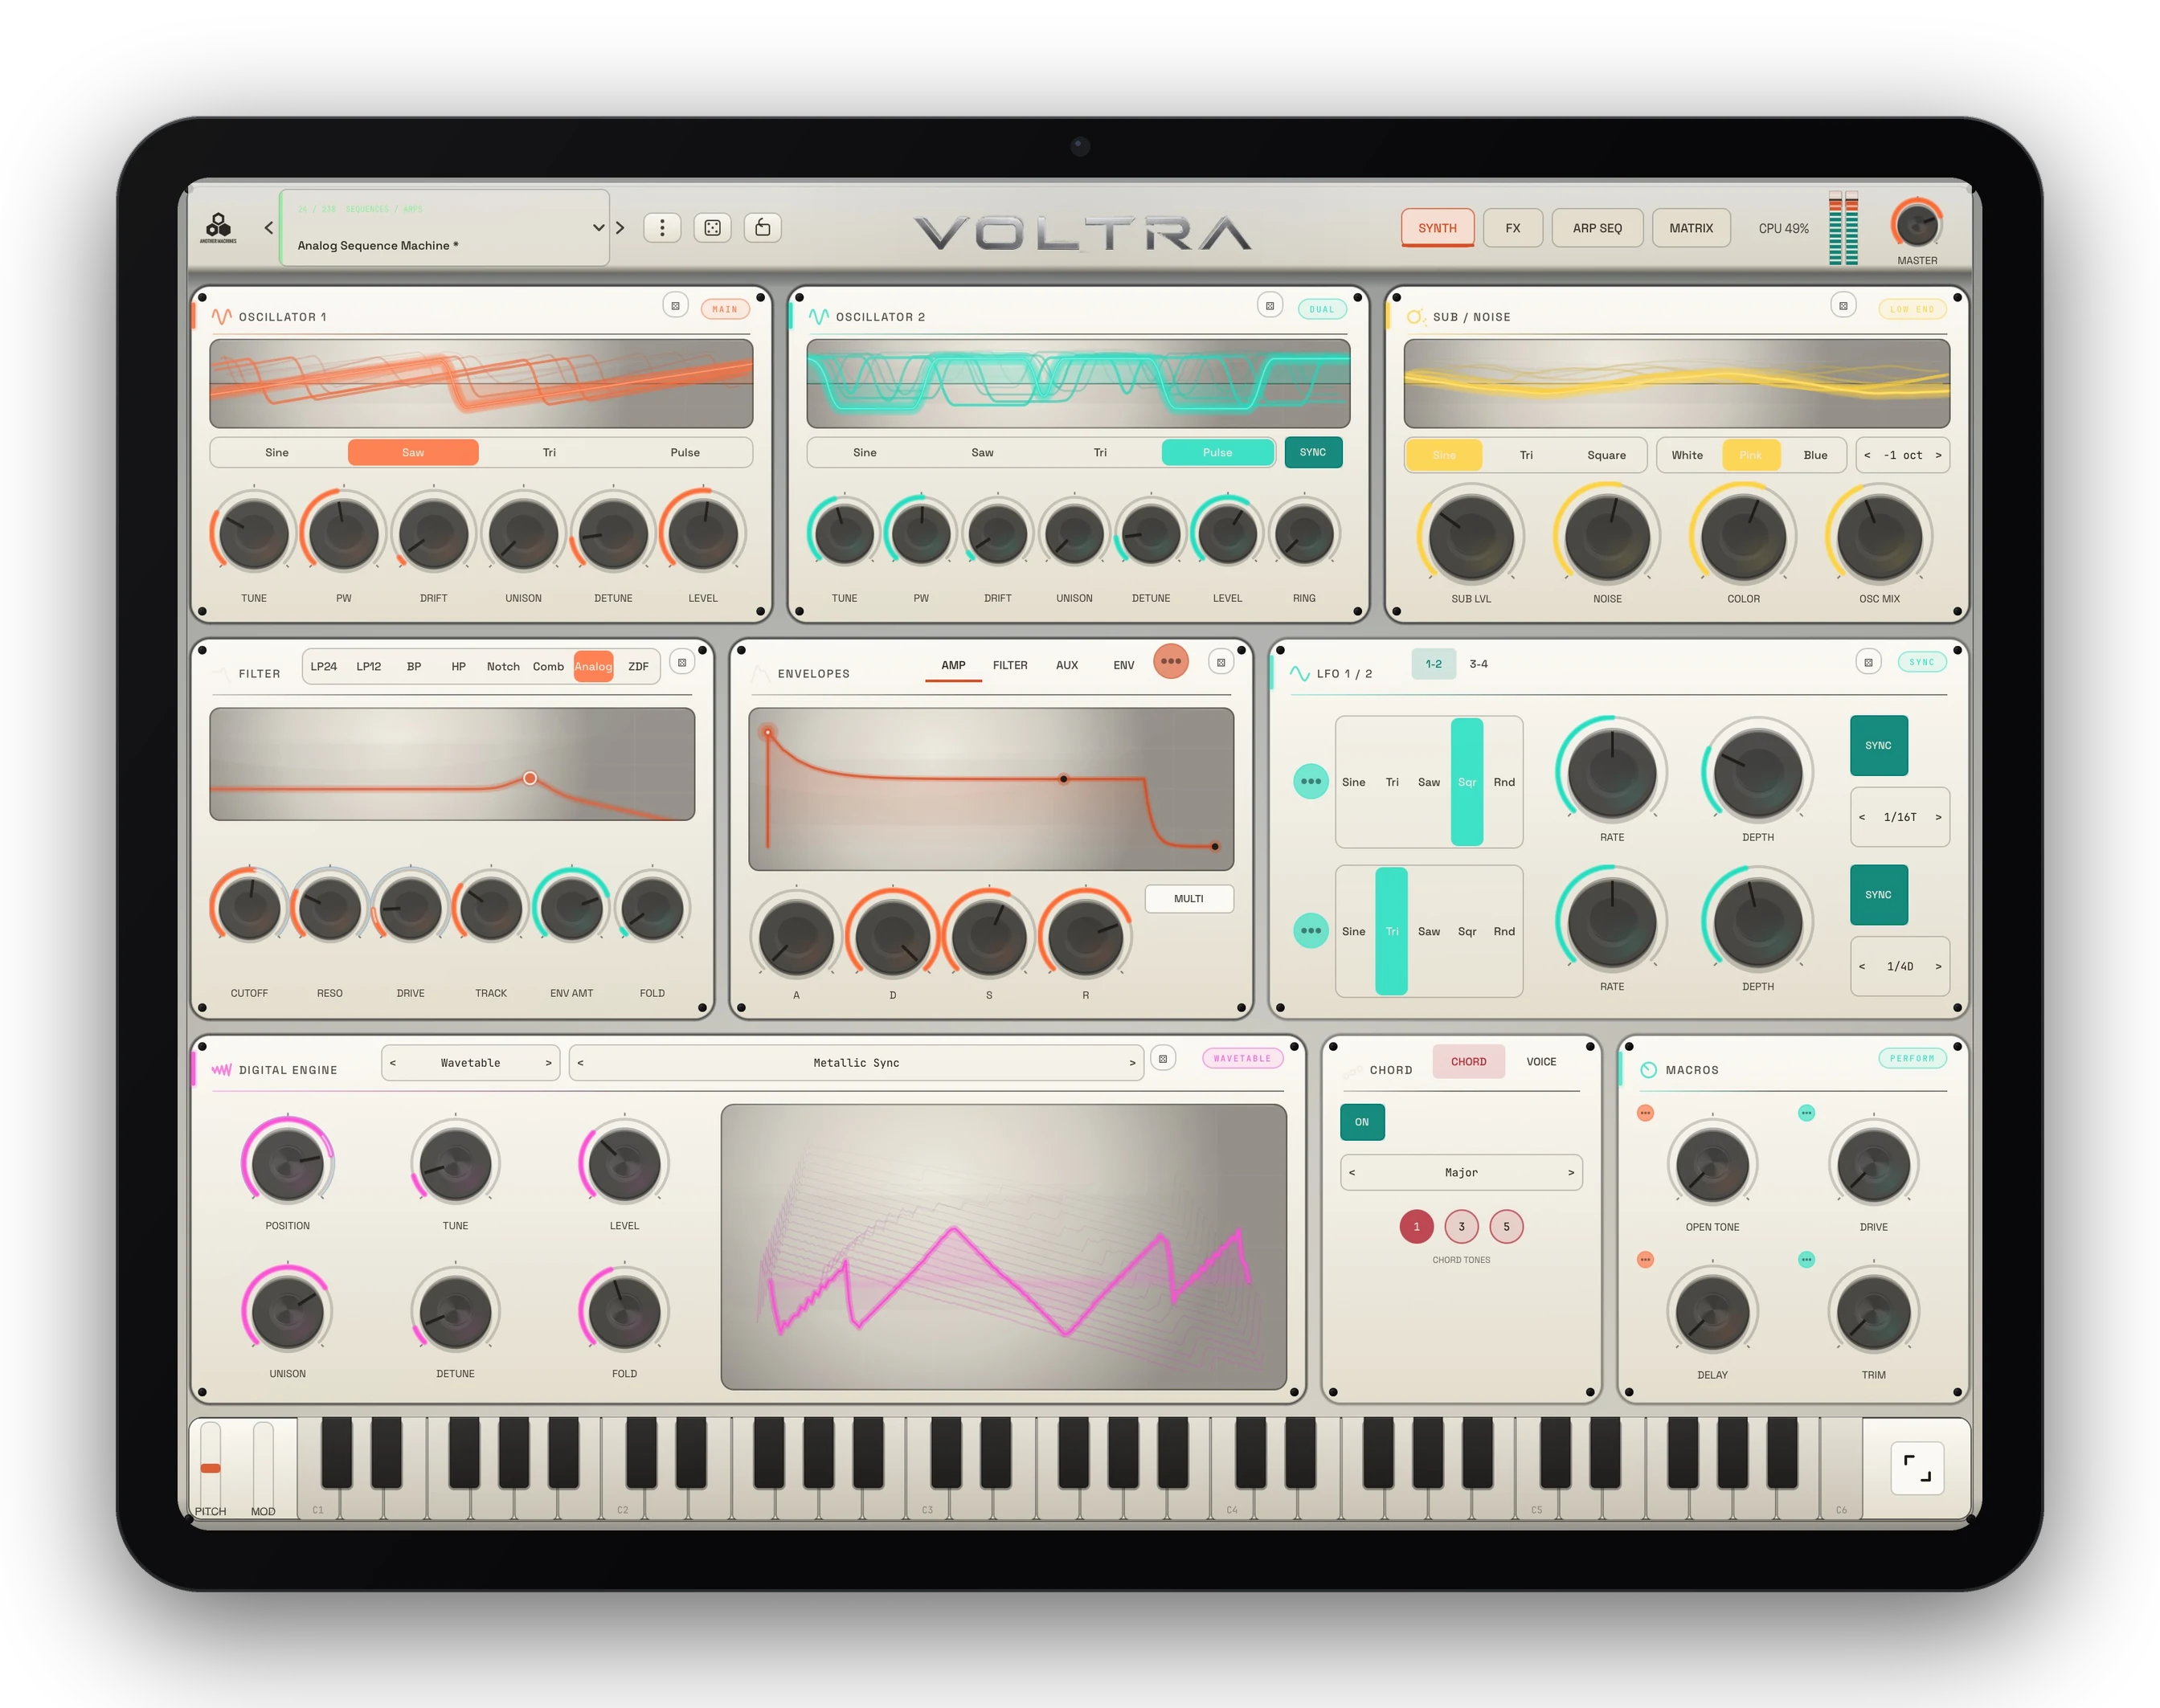Expand keyboard with the fullscreen corner icon
This screenshot has width=2160, height=1708.
(1917, 1468)
